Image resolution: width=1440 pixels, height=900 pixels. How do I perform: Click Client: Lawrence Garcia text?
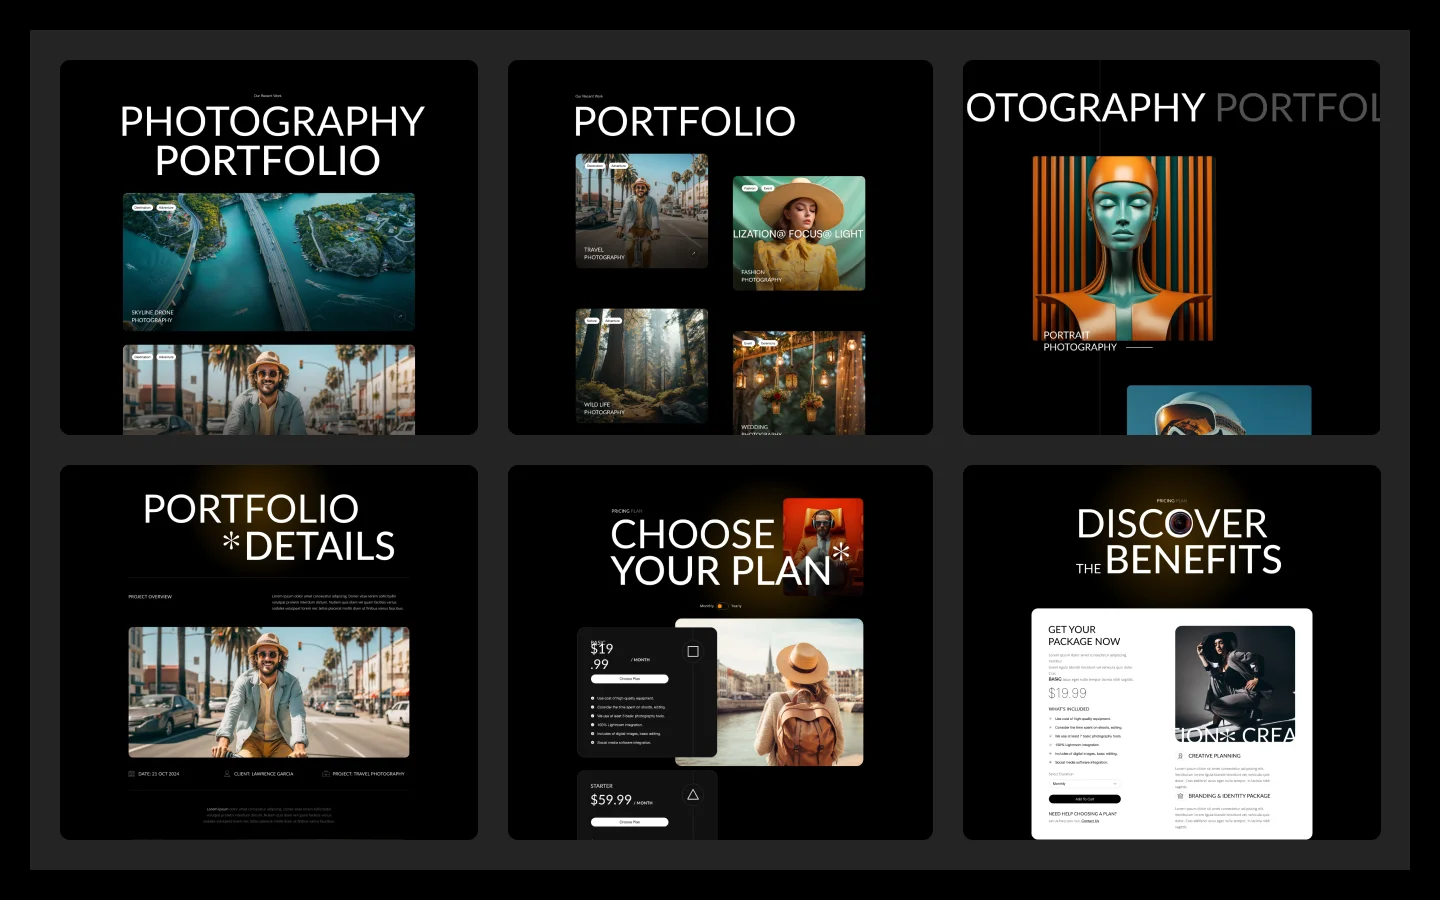tap(263, 774)
